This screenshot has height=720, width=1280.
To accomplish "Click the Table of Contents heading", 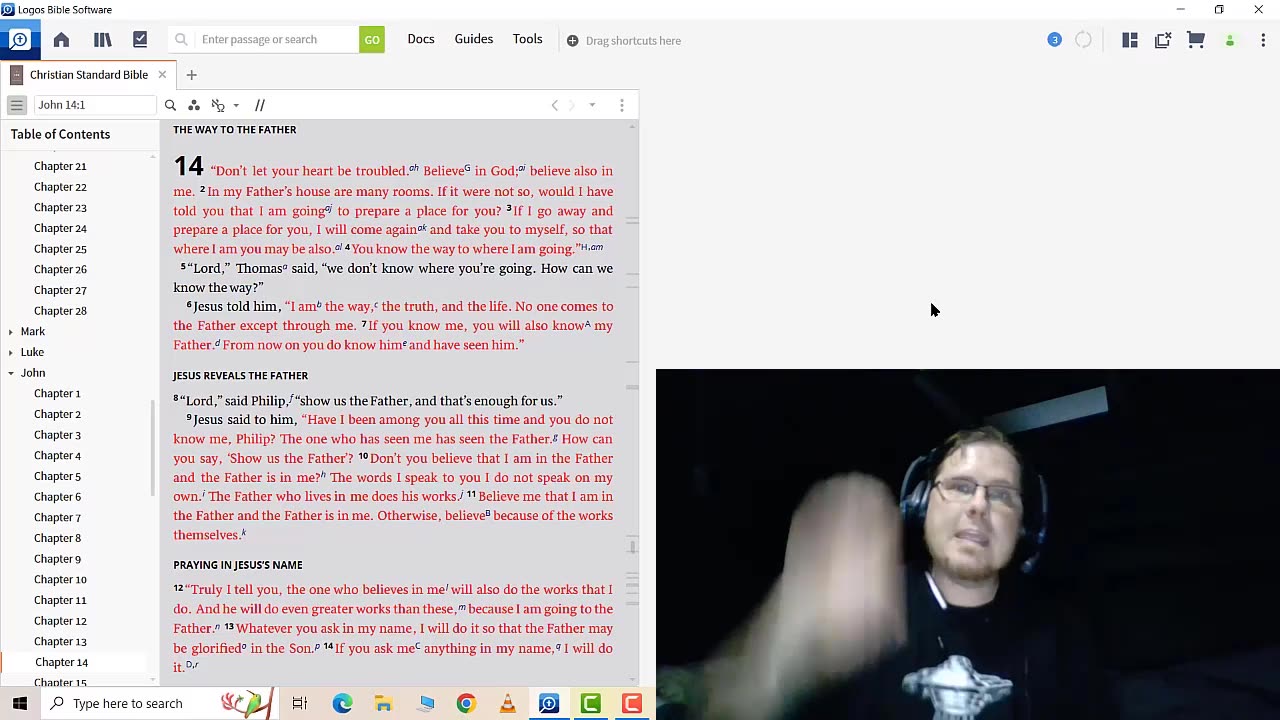I will pyautogui.click(x=60, y=134).
